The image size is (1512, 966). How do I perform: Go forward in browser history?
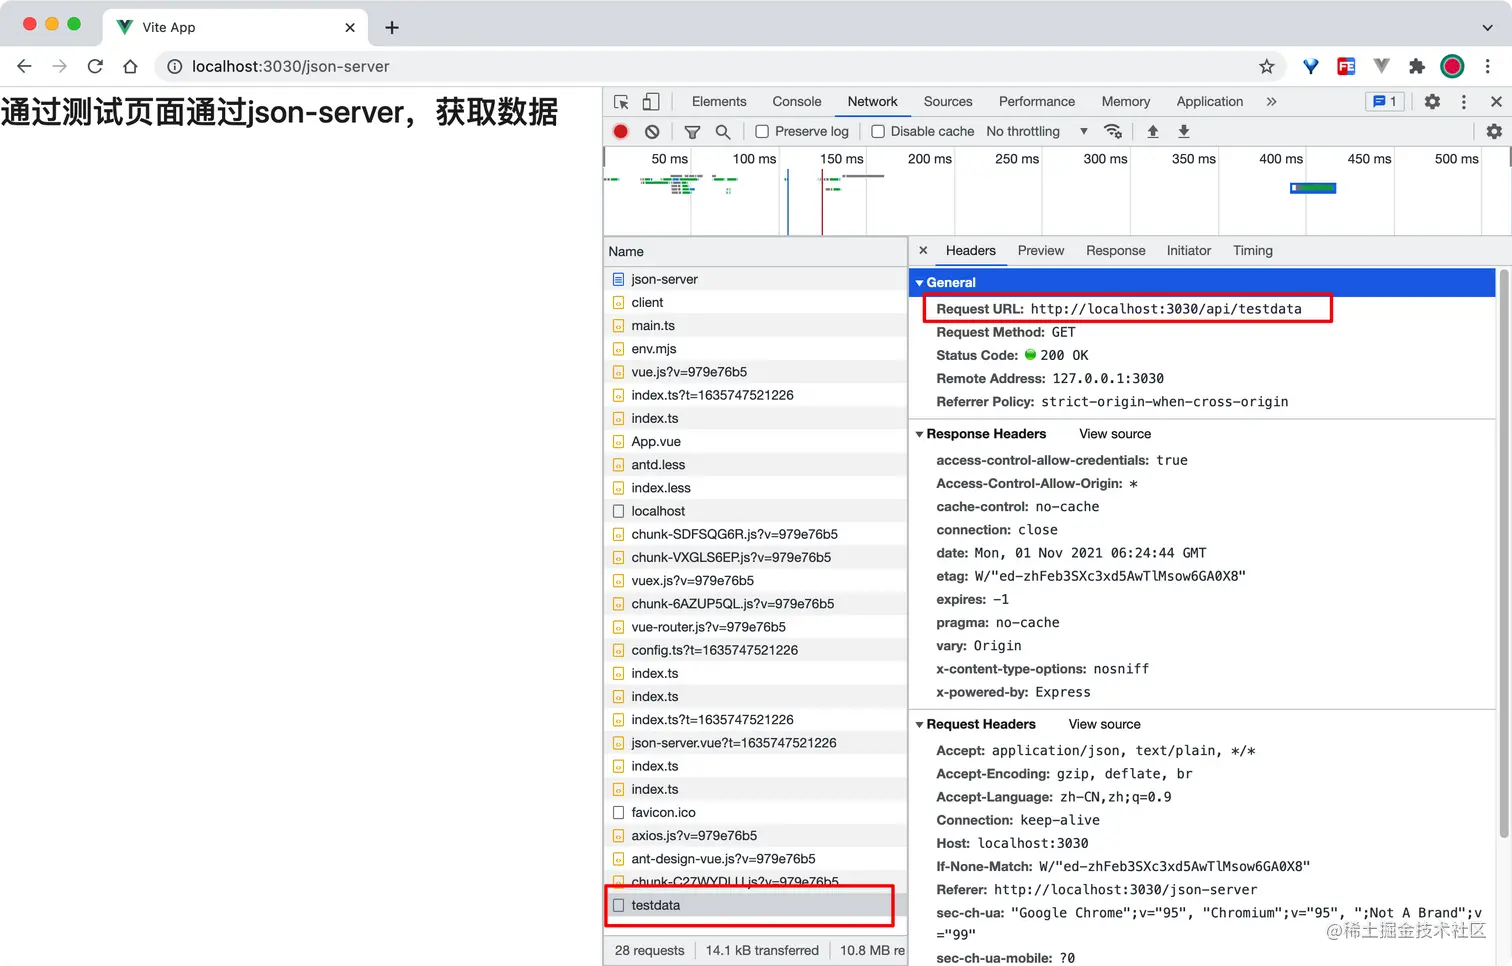(60, 66)
